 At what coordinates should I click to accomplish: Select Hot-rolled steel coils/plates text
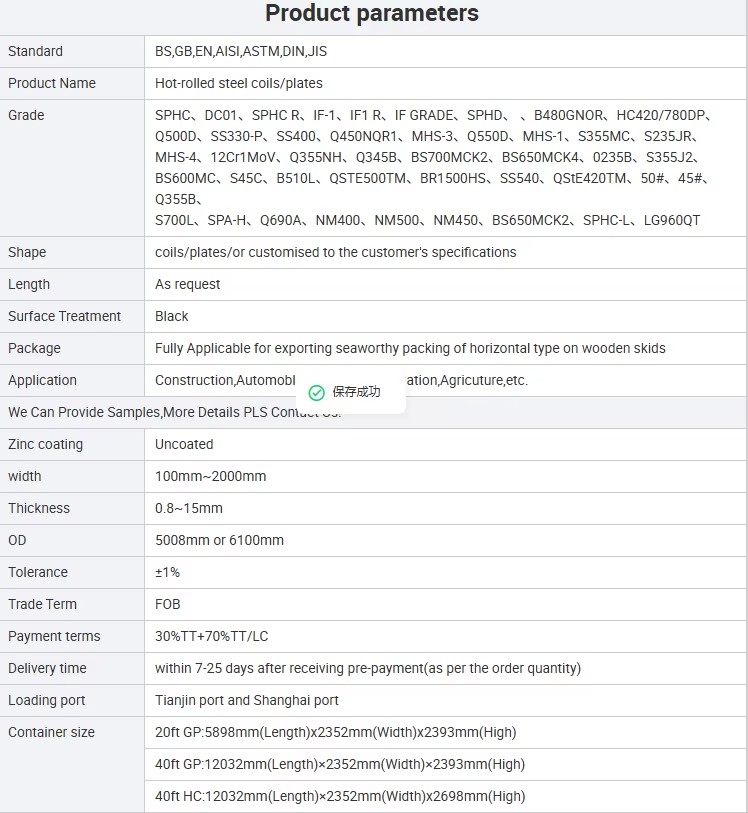(x=238, y=83)
